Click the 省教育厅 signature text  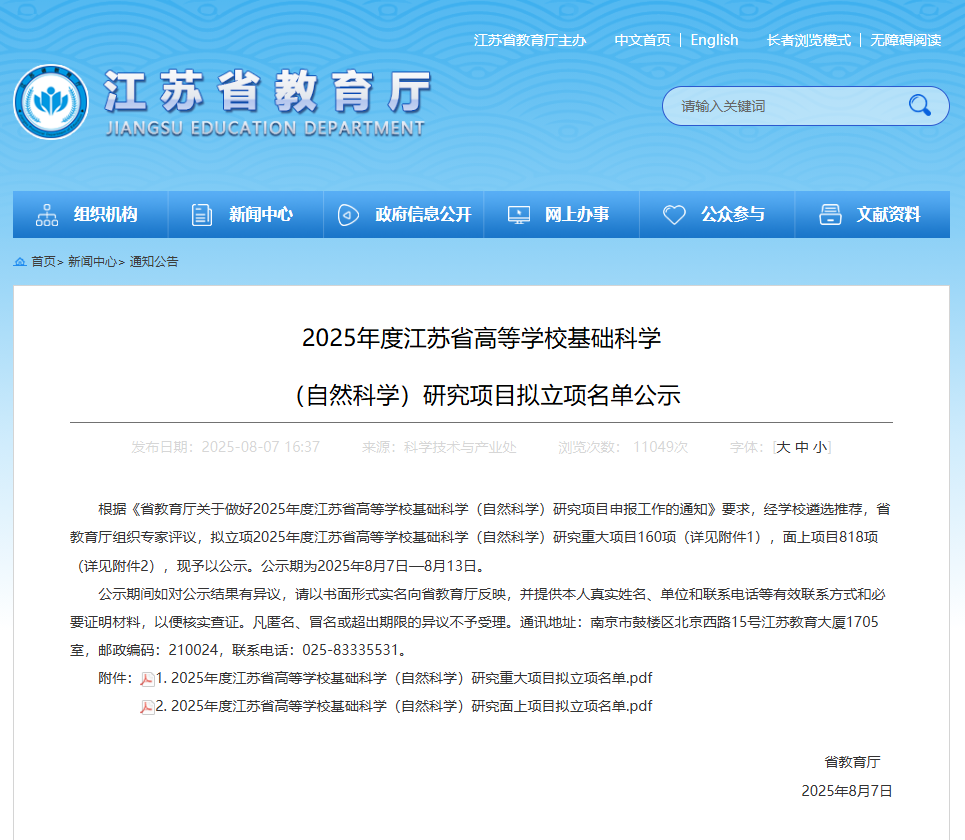coord(852,762)
